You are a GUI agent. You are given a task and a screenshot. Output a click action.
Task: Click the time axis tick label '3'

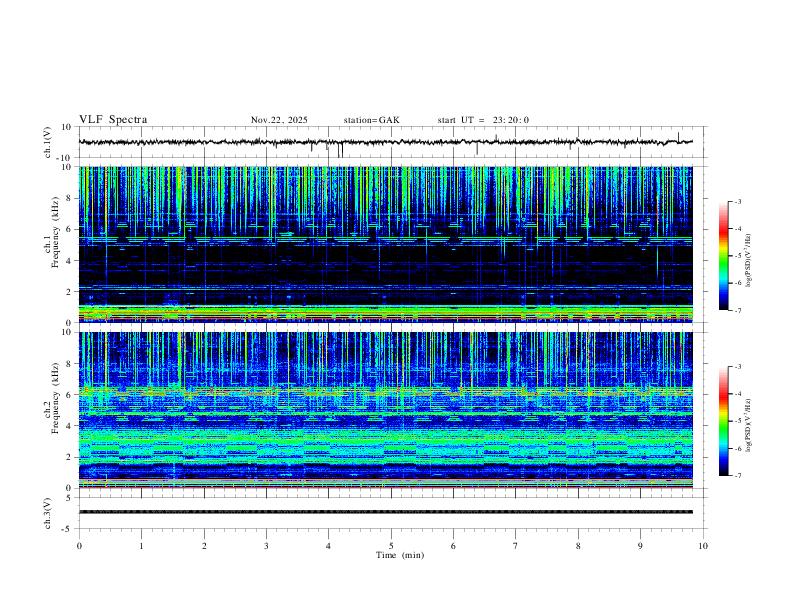coord(266,546)
